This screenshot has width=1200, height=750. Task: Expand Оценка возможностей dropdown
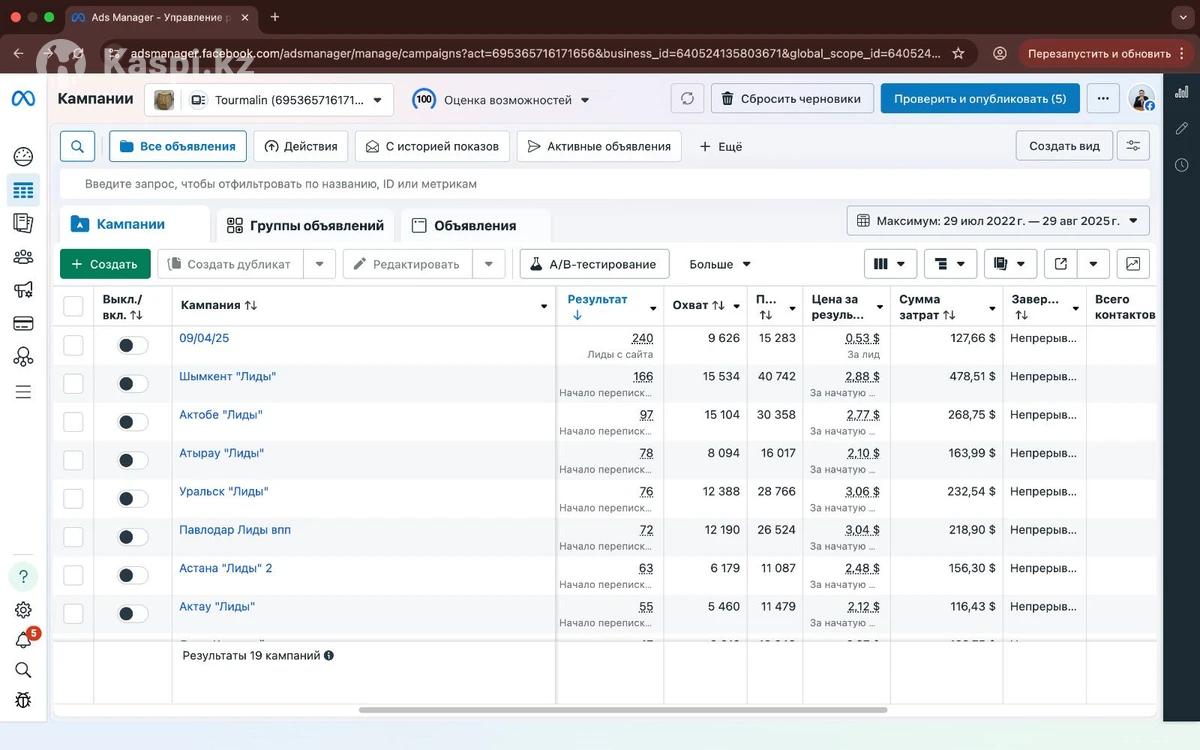pos(502,100)
